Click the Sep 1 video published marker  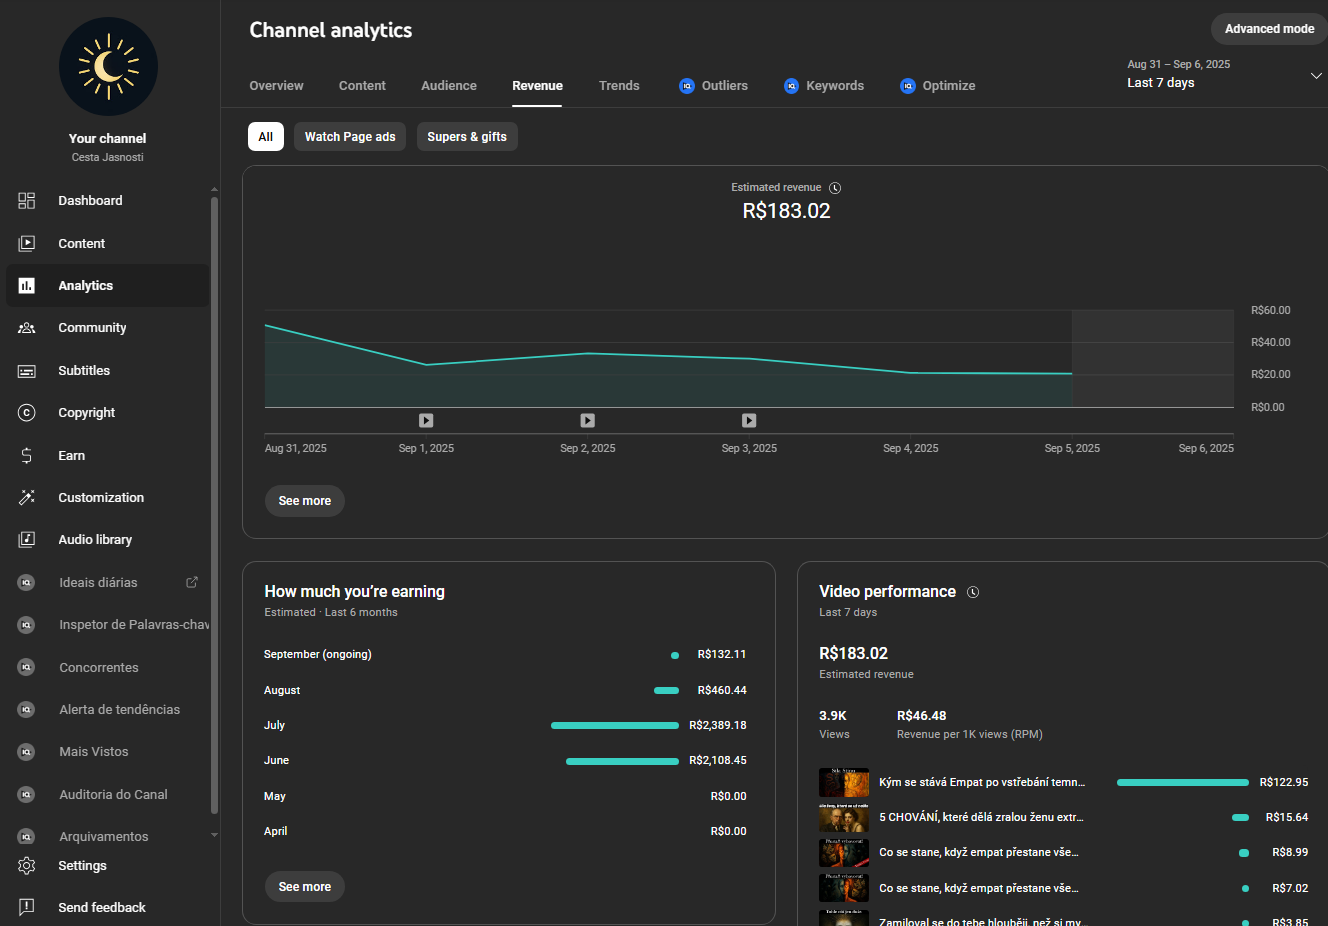click(x=426, y=421)
